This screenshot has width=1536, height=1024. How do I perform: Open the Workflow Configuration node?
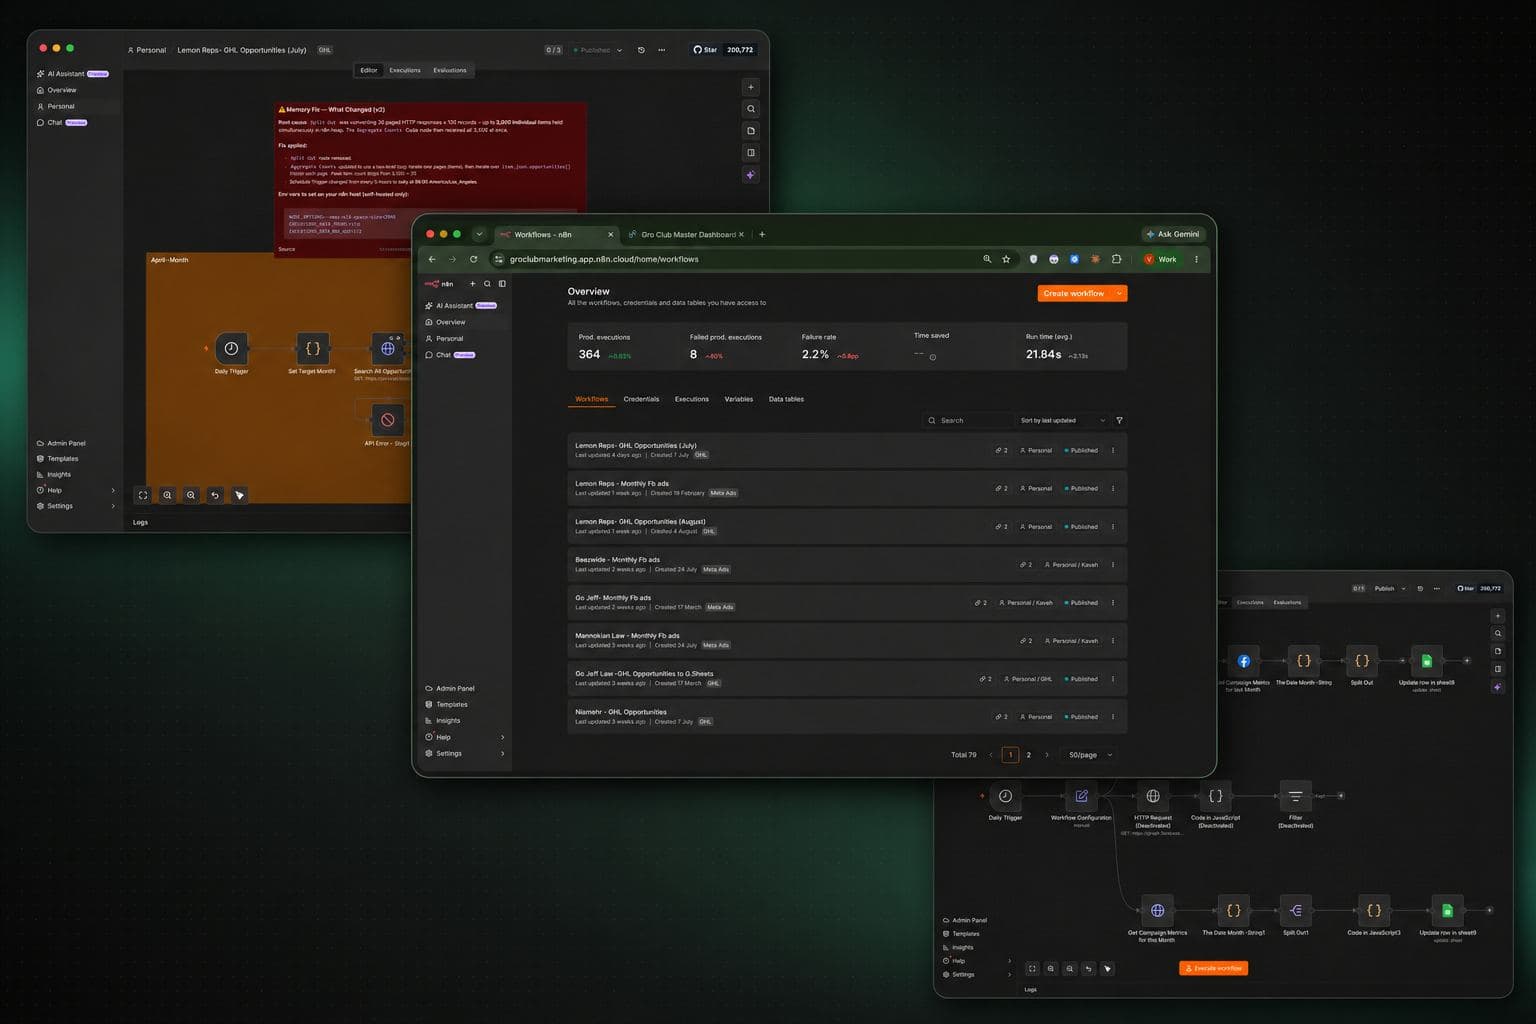[1081, 796]
